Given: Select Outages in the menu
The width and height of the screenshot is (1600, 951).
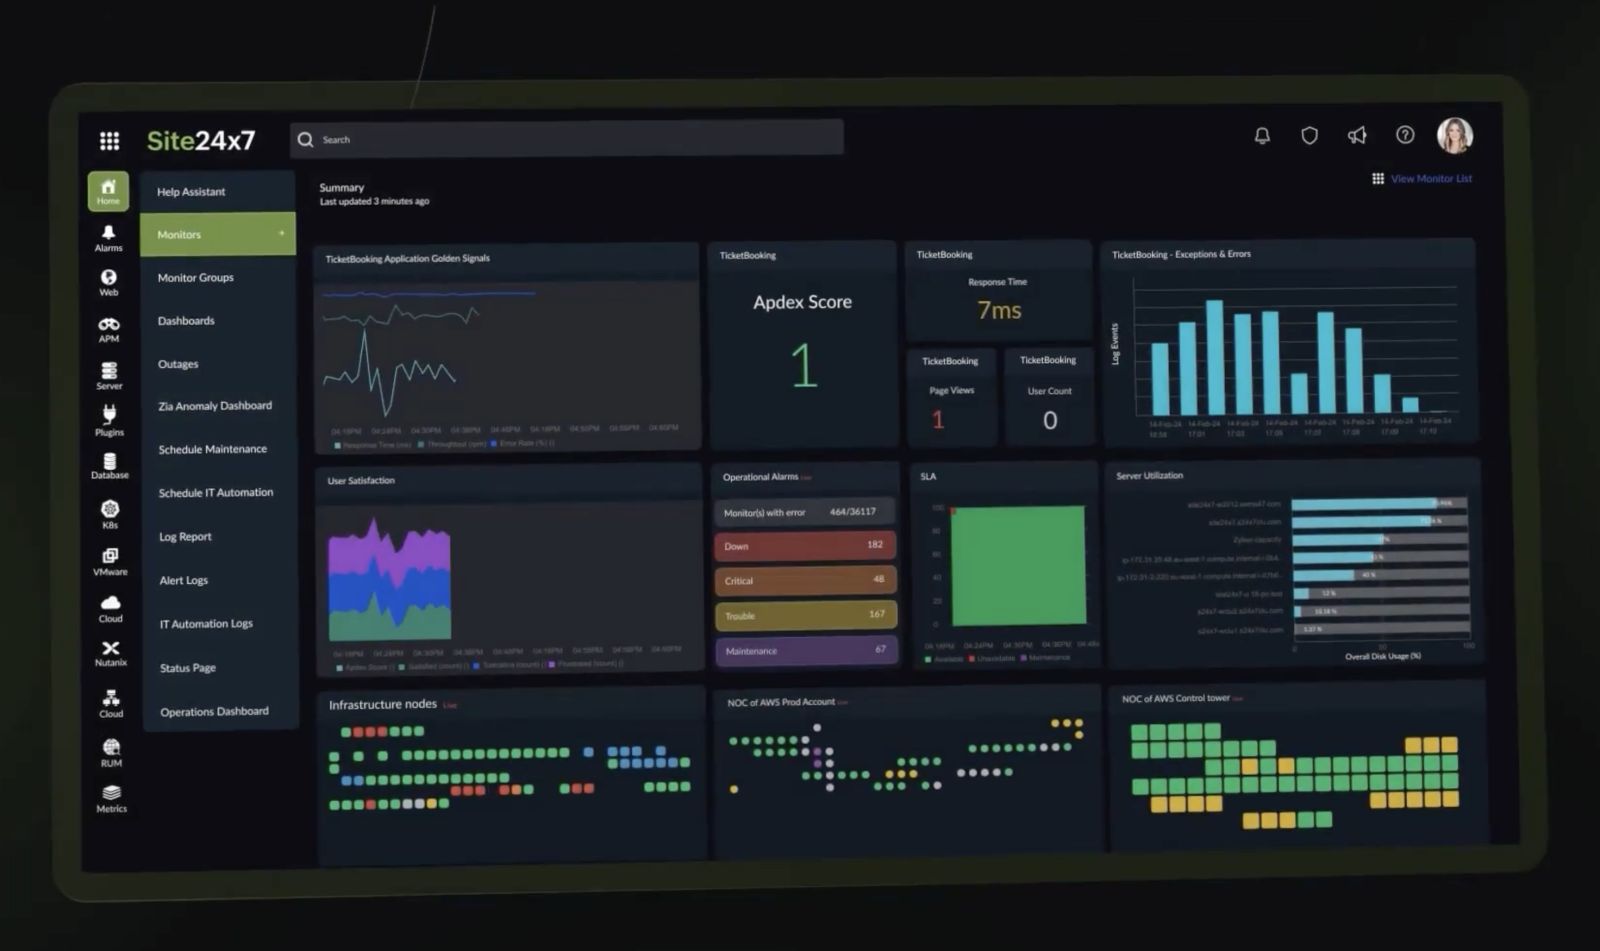Looking at the screenshot, I should pyautogui.click(x=178, y=364).
